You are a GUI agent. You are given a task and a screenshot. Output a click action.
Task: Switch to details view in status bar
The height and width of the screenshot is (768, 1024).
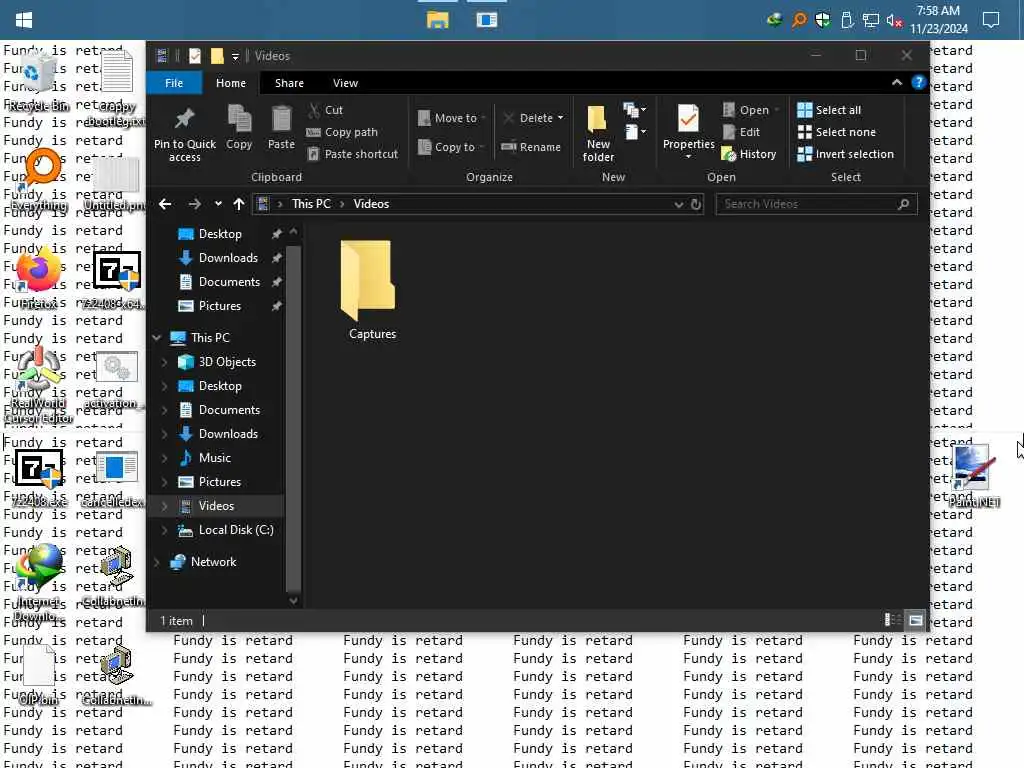pyautogui.click(x=891, y=620)
